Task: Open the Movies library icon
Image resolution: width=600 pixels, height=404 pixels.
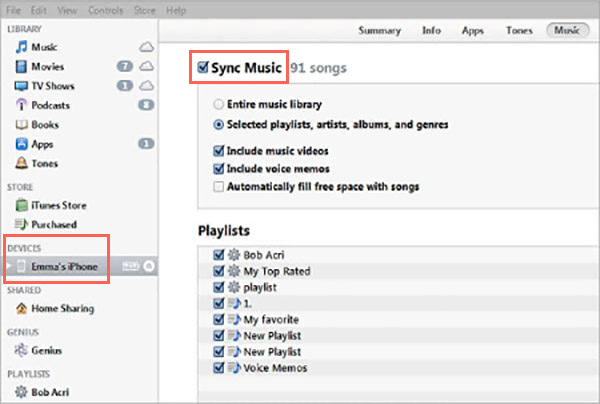Action: [x=21, y=67]
